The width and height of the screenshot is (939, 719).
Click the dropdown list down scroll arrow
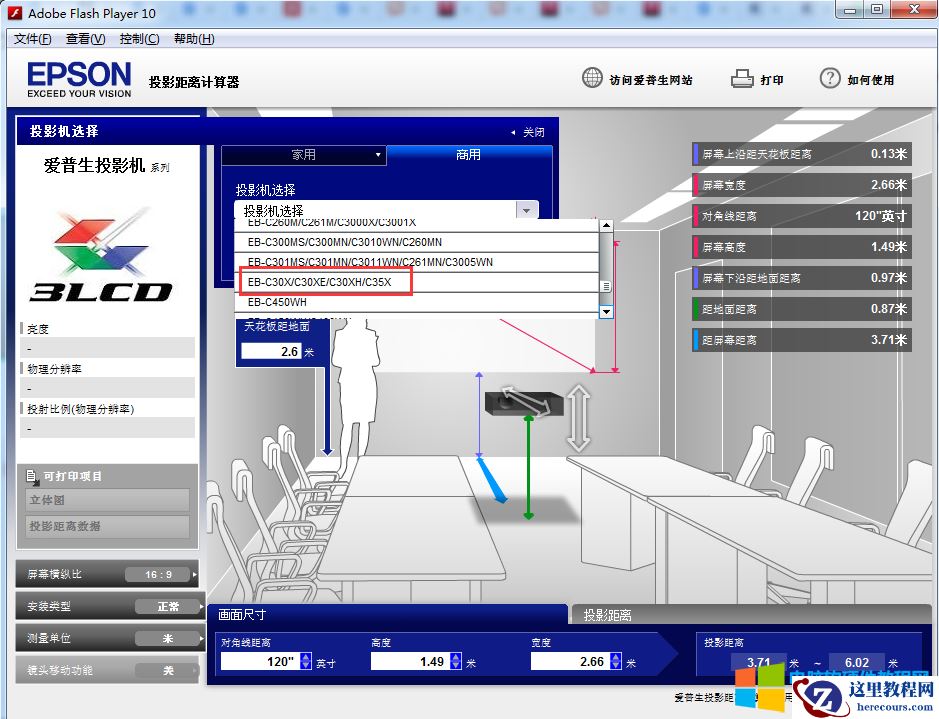(x=605, y=311)
